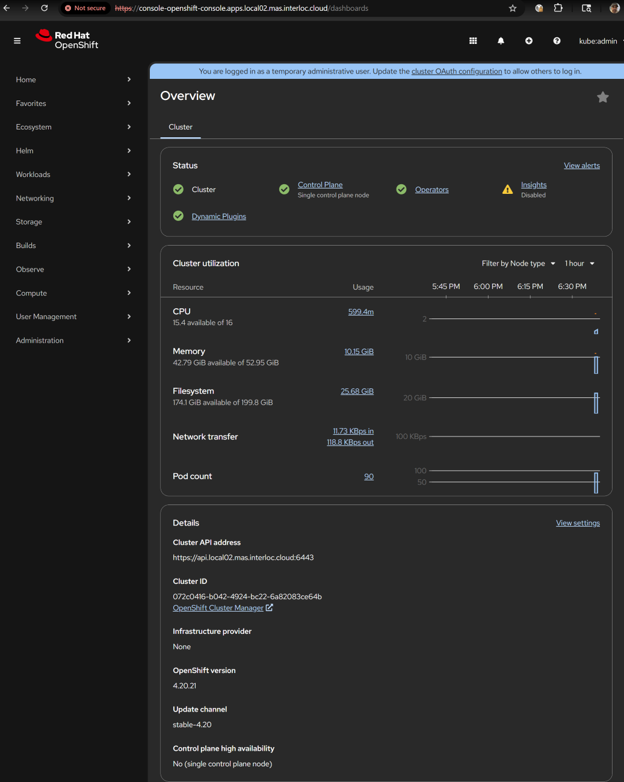Open the Pod count 90 link
624x782 pixels.
[x=369, y=477]
